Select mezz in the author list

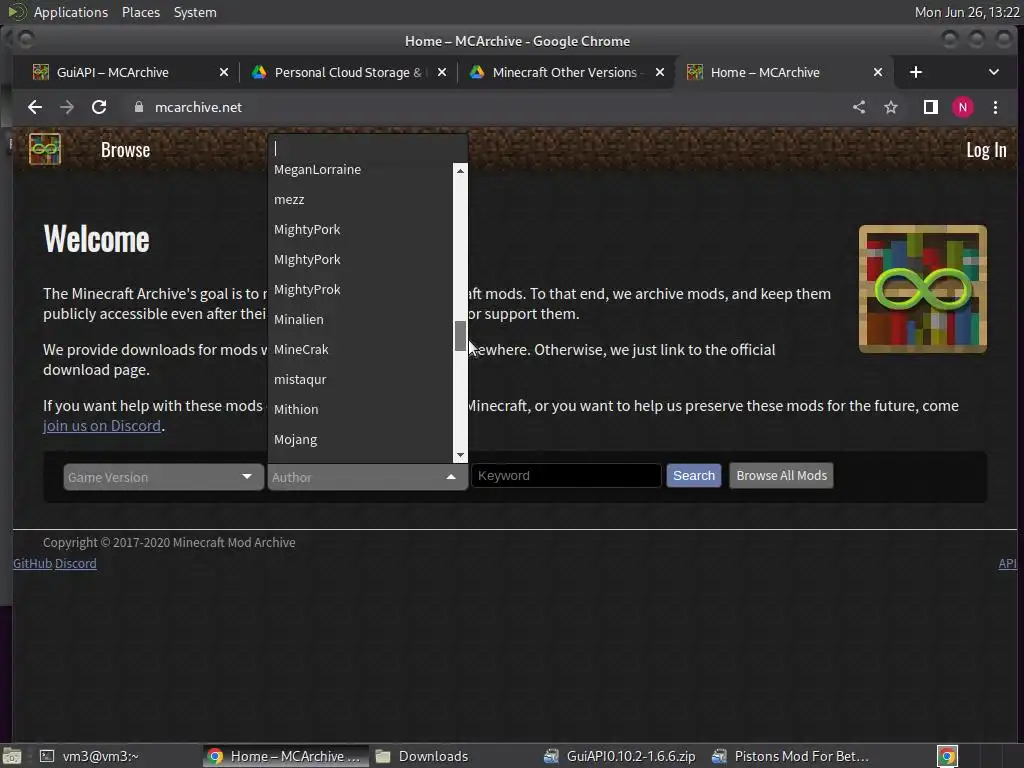[x=360, y=199]
